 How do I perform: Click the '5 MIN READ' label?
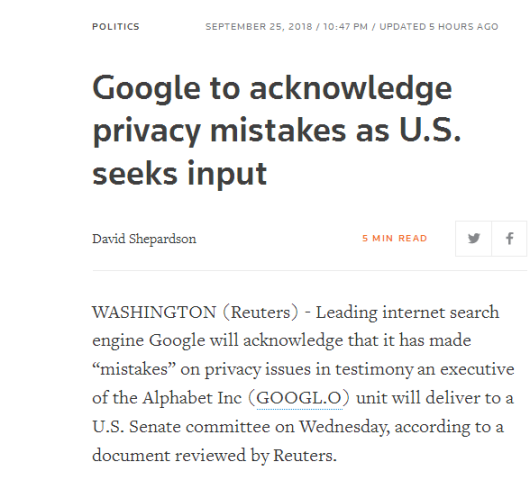395,238
